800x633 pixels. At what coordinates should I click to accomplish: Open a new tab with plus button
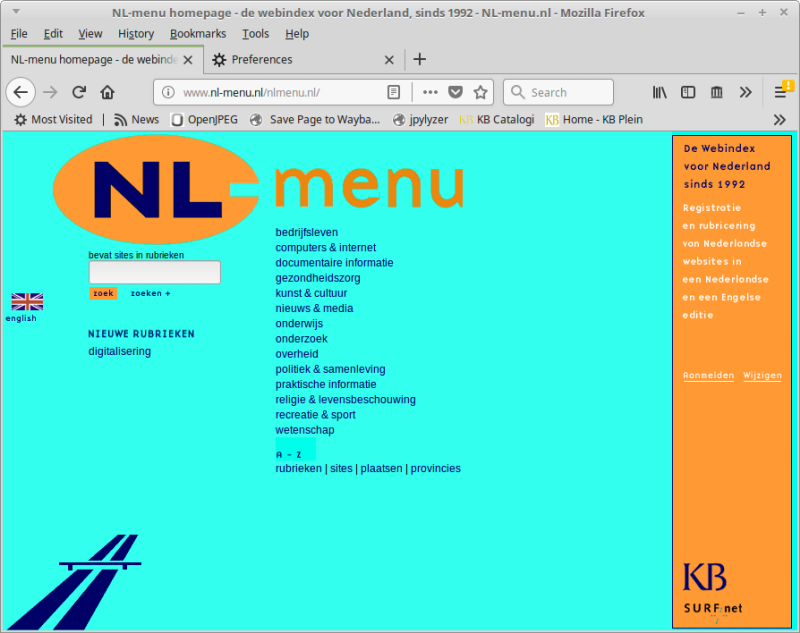pyautogui.click(x=420, y=59)
